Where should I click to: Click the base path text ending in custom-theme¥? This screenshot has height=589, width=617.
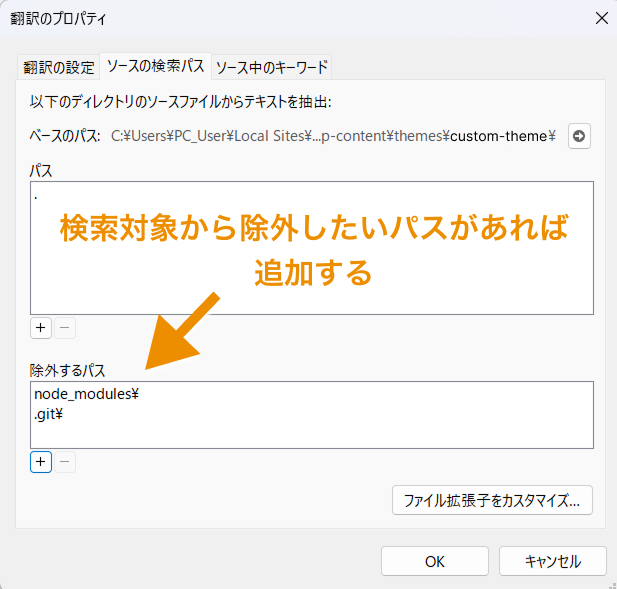[332, 136]
